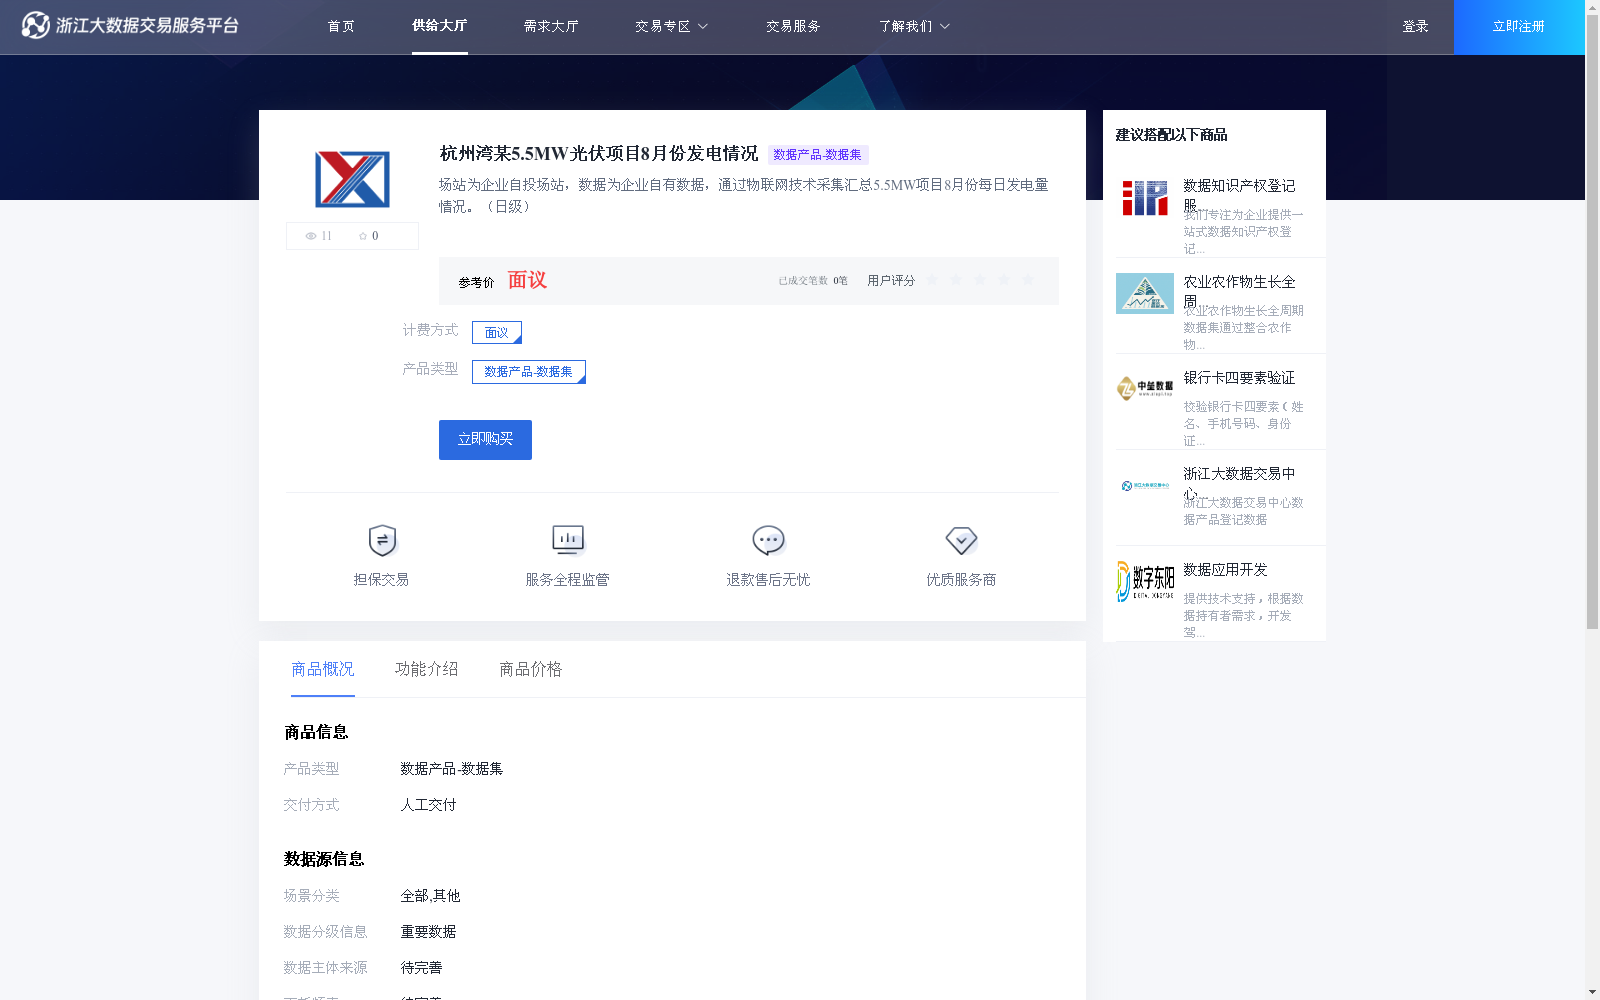Image resolution: width=1600 pixels, height=1000 pixels.
Task: Open the 数据知识产权登记 recommended item thumbnail
Action: pyautogui.click(x=1145, y=198)
